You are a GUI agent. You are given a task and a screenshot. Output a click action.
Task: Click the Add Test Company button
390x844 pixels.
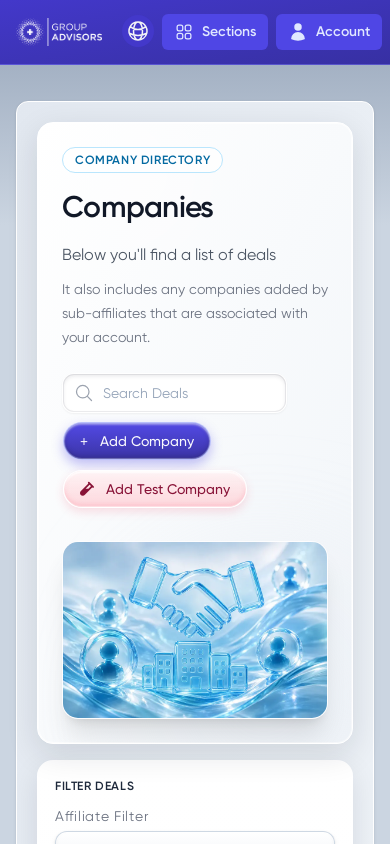click(155, 489)
